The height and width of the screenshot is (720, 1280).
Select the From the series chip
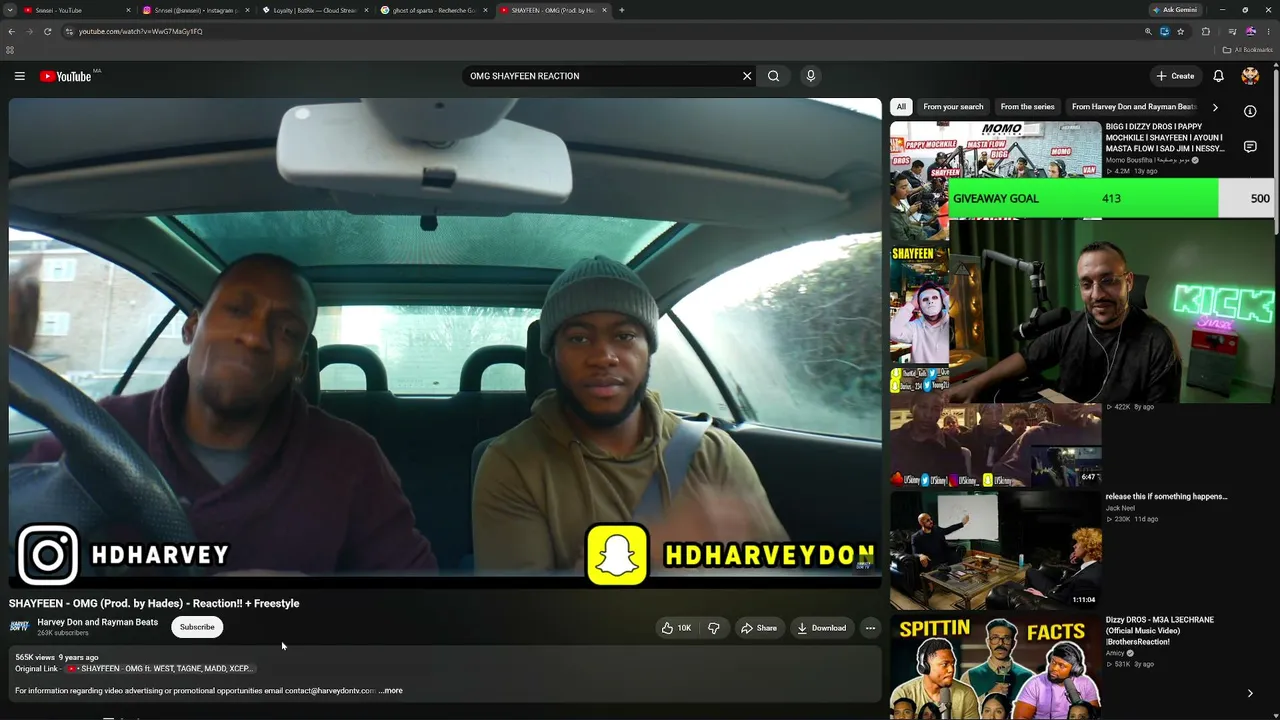point(1027,107)
